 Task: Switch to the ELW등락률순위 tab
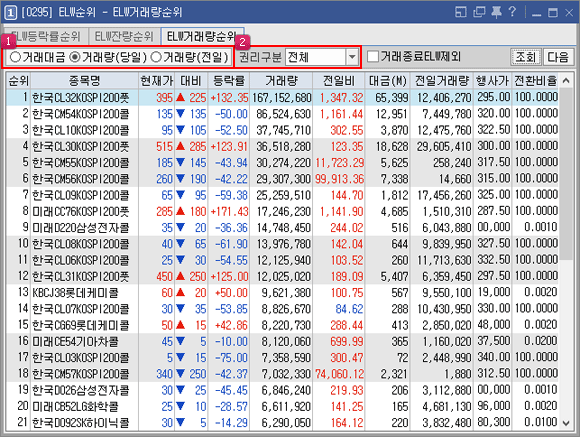45,36
